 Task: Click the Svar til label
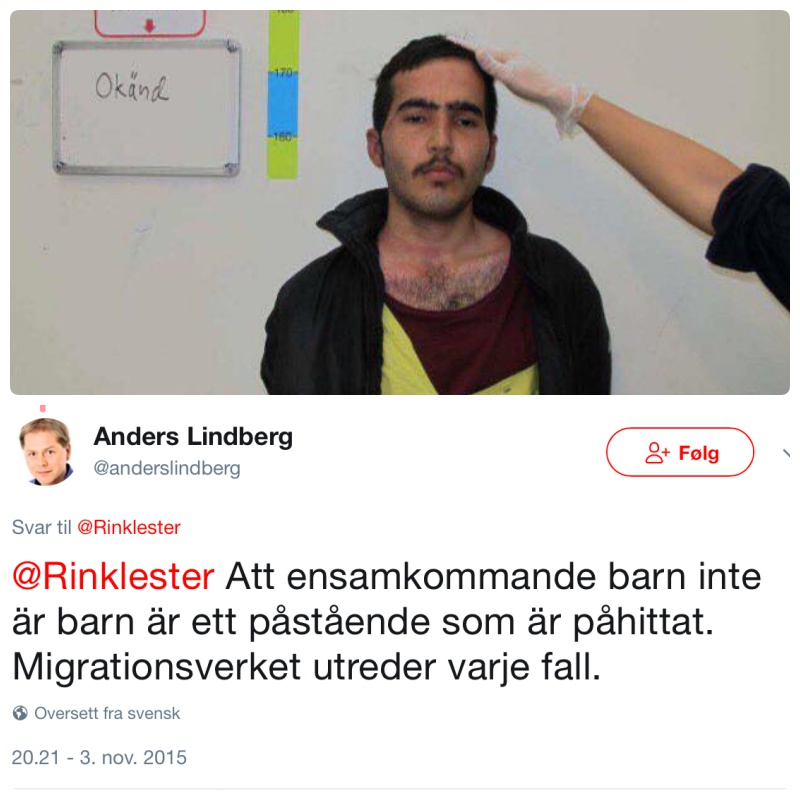click(x=41, y=527)
